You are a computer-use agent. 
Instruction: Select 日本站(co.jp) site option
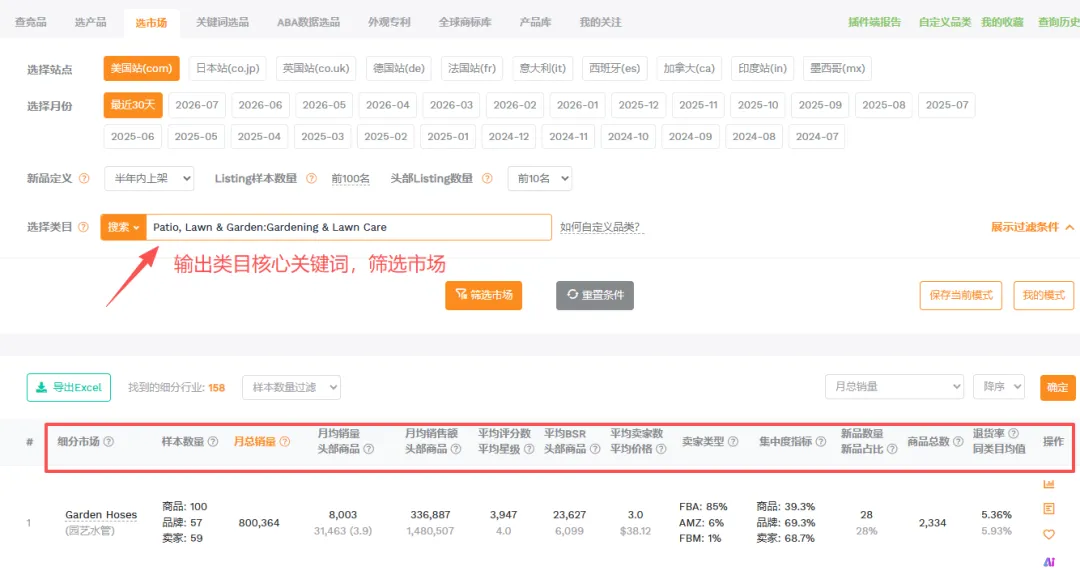(227, 68)
